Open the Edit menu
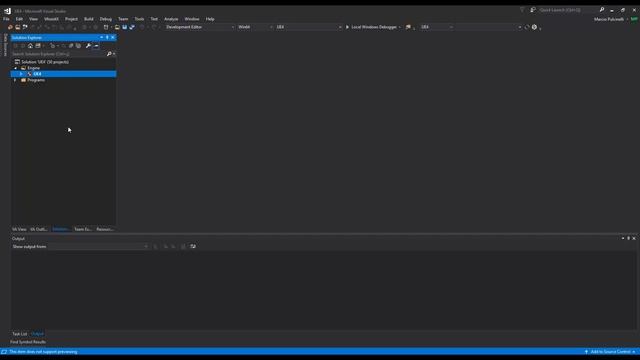 [19, 19]
